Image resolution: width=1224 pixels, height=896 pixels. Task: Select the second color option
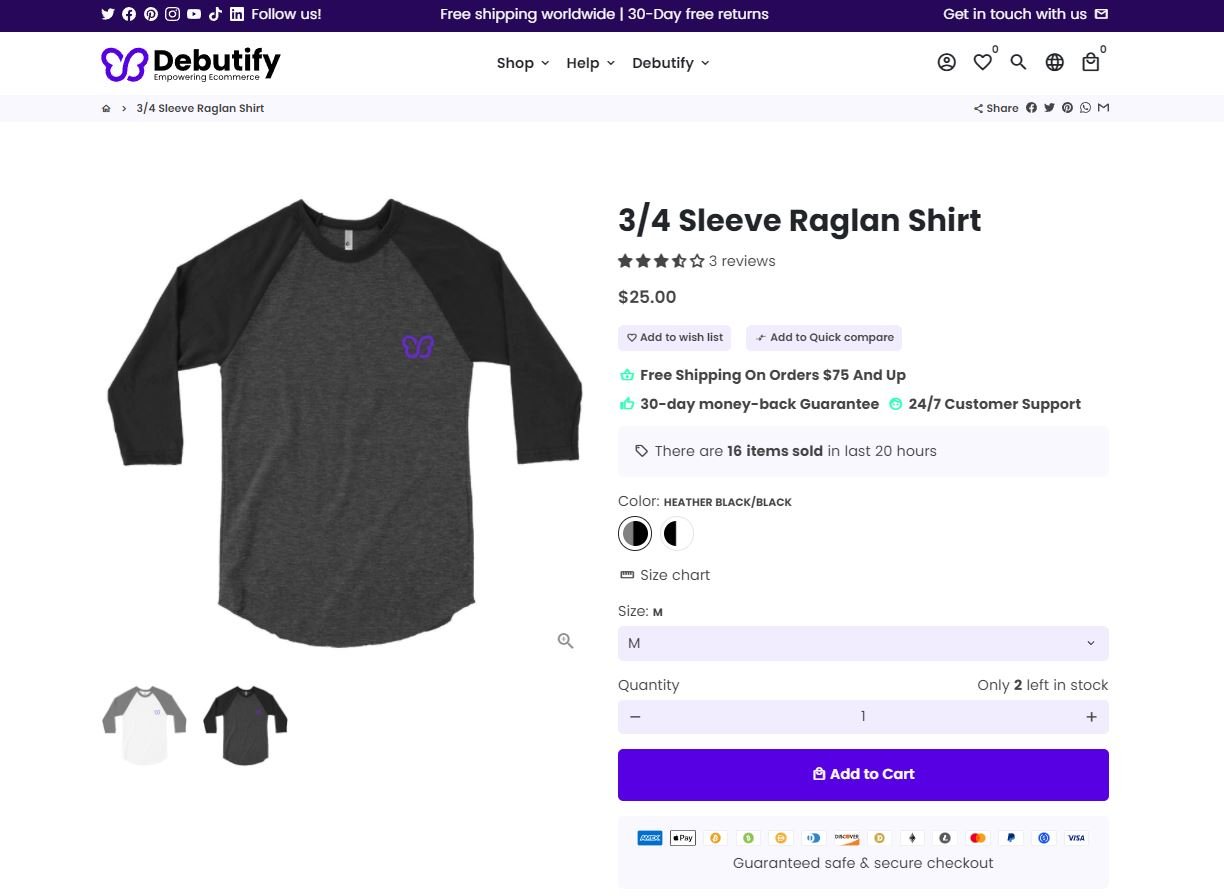pos(677,533)
